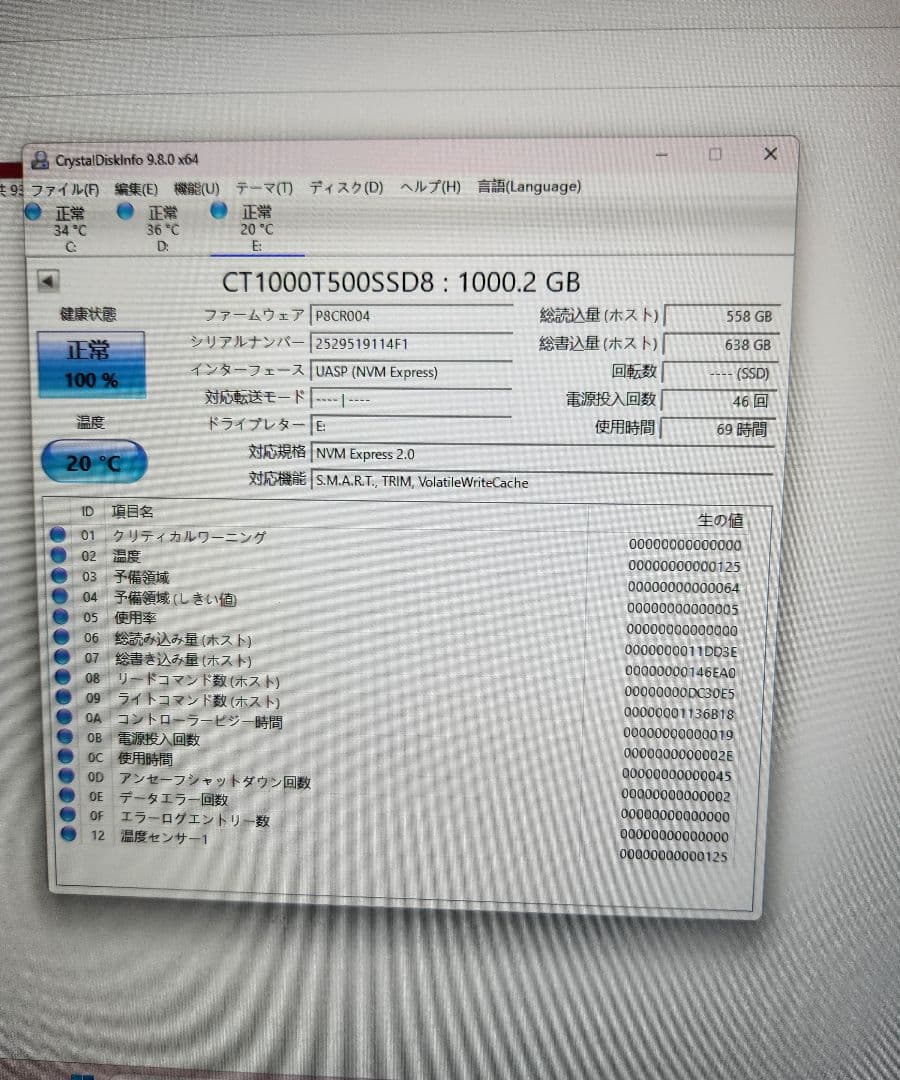The height and width of the screenshot is (1080, 900).
Task: Click the NVM Express 2.0 standard field
Action: (x=543, y=454)
